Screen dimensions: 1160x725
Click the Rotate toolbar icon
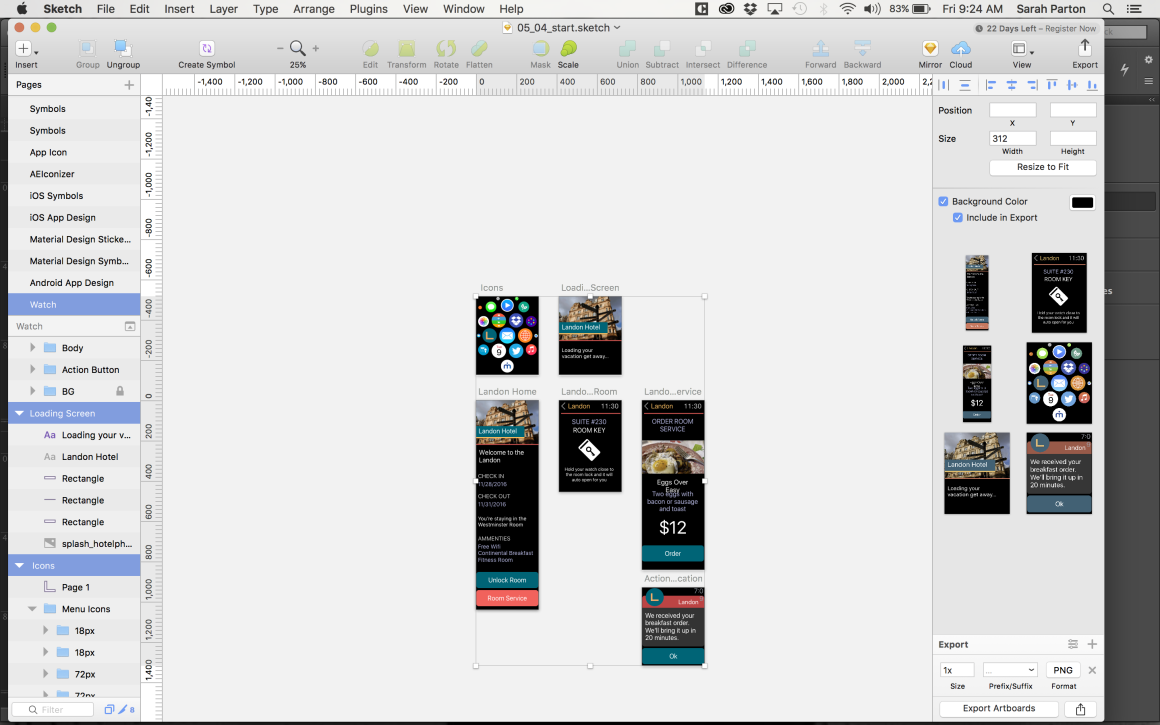445,49
